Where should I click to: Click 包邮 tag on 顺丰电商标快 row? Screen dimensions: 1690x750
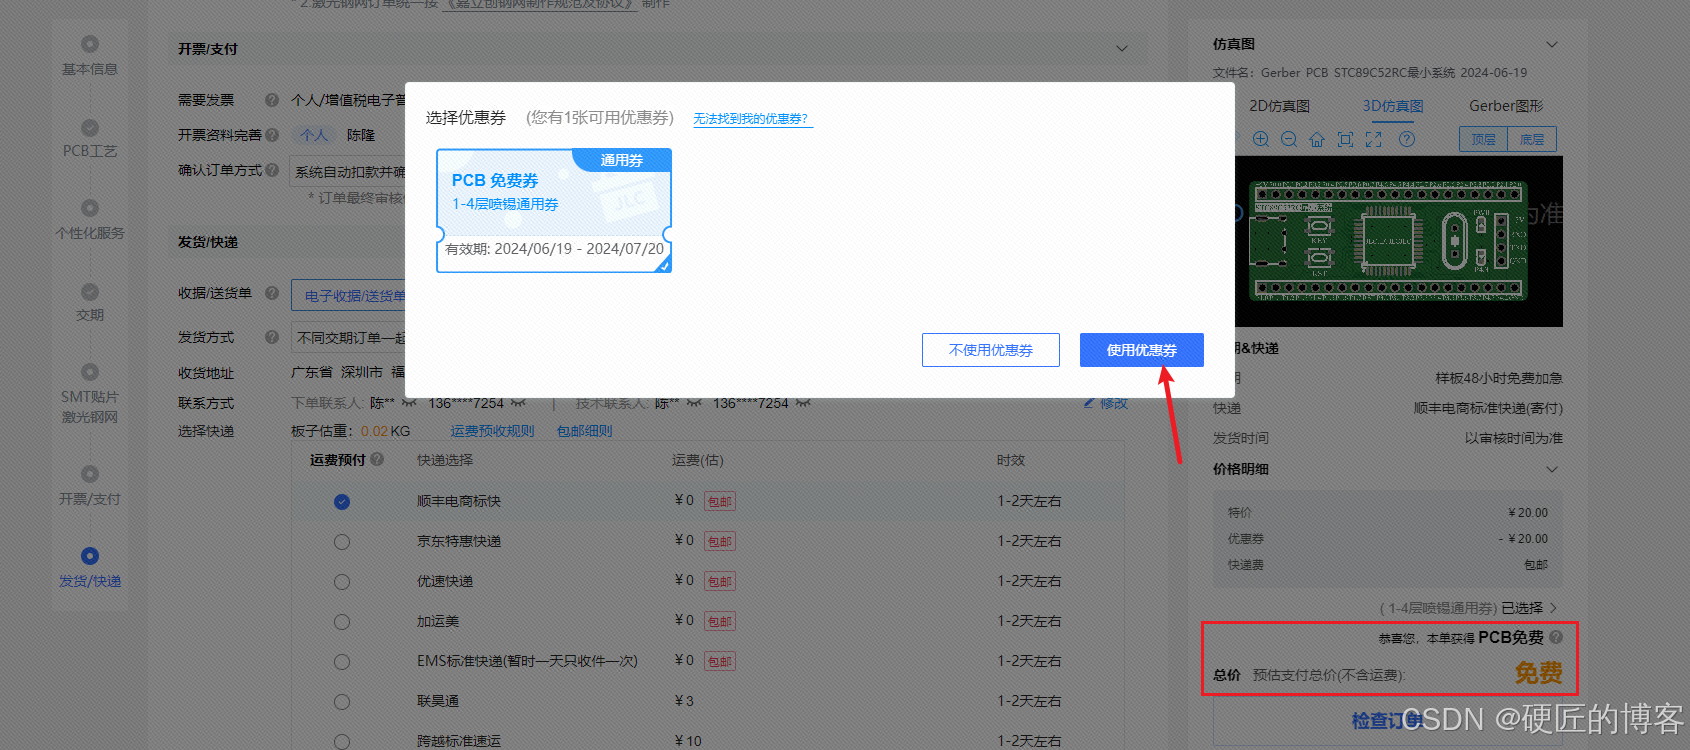coord(720,502)
